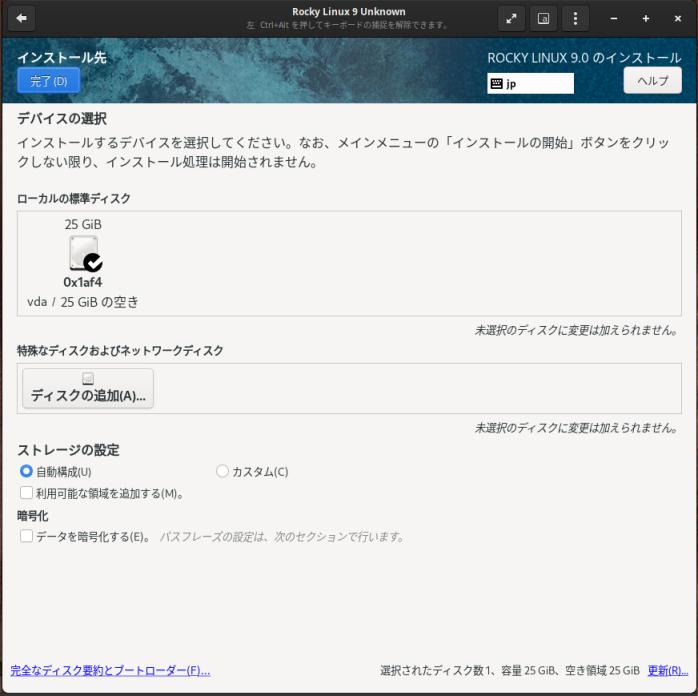The image size is (698, 696).
Task: Toggle fullscreen view of the VM
Action: (x=511, y=18)
